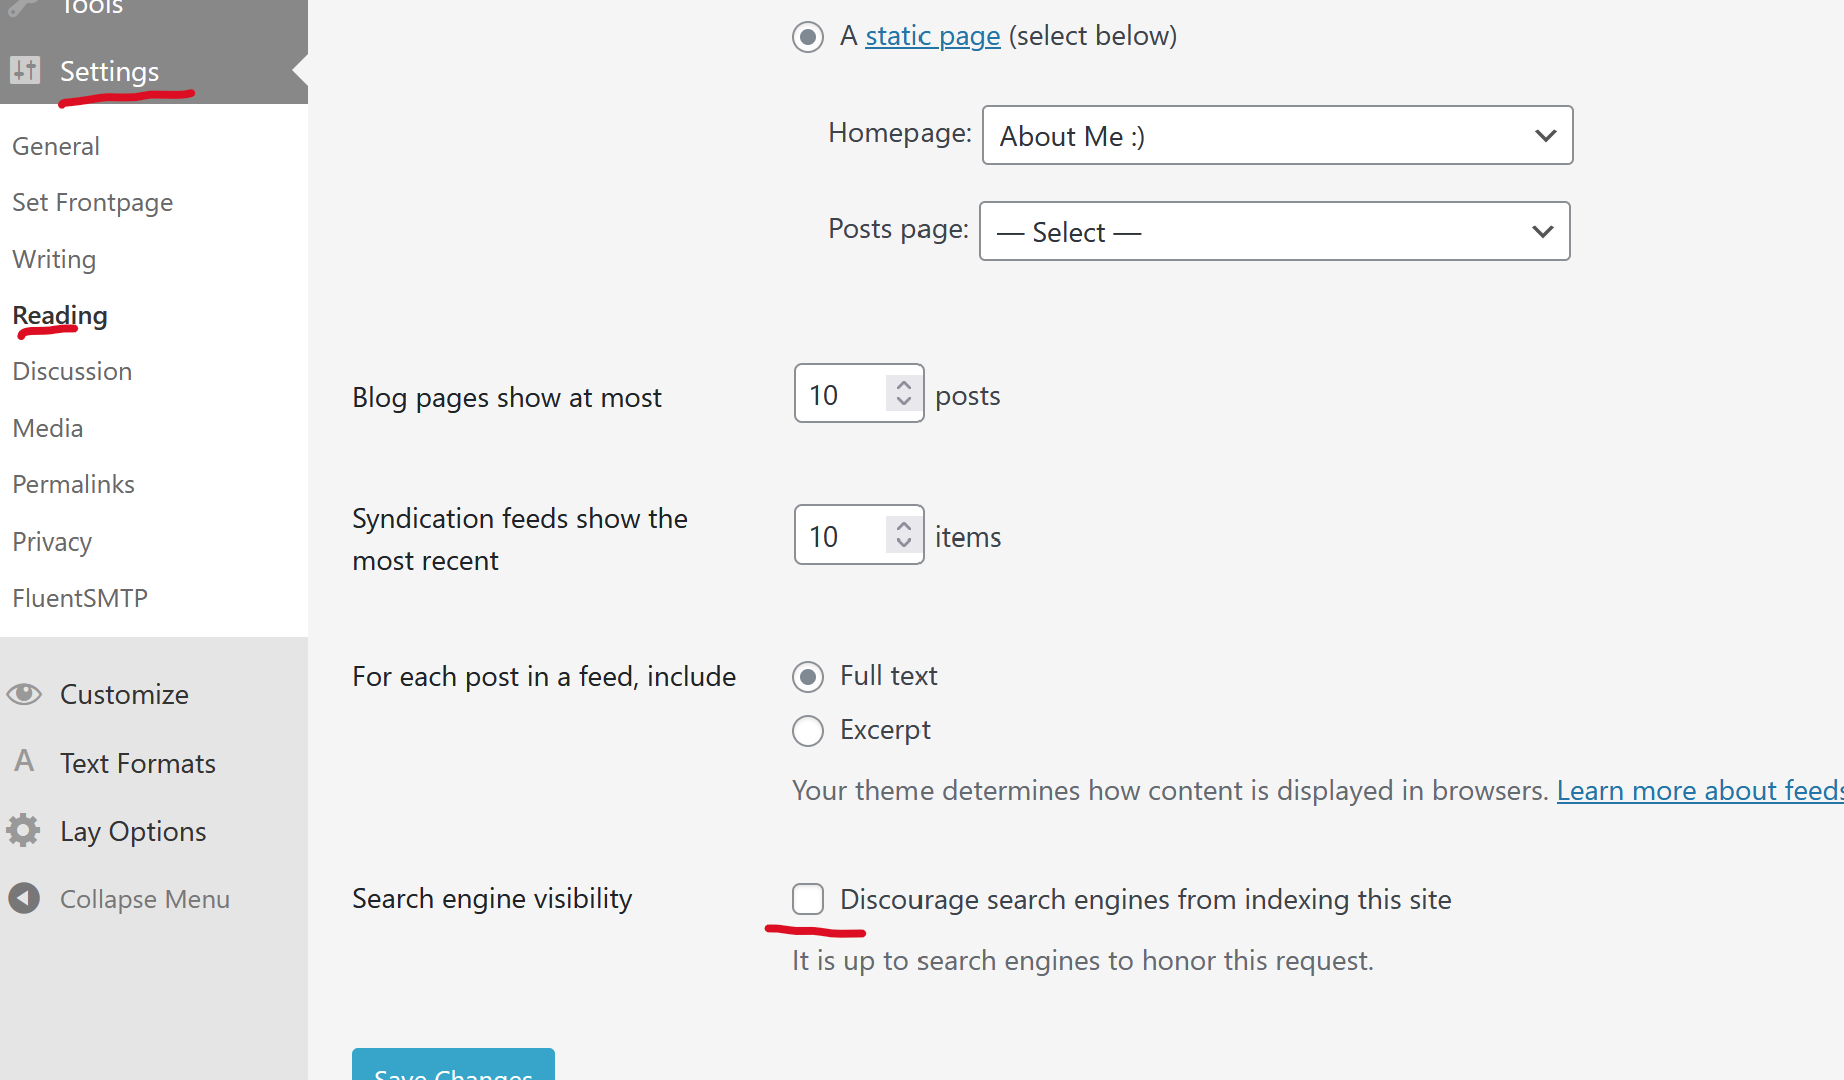Increase the blog pages posts count
Viewport: 1844px width, 1080px height.
904,385
